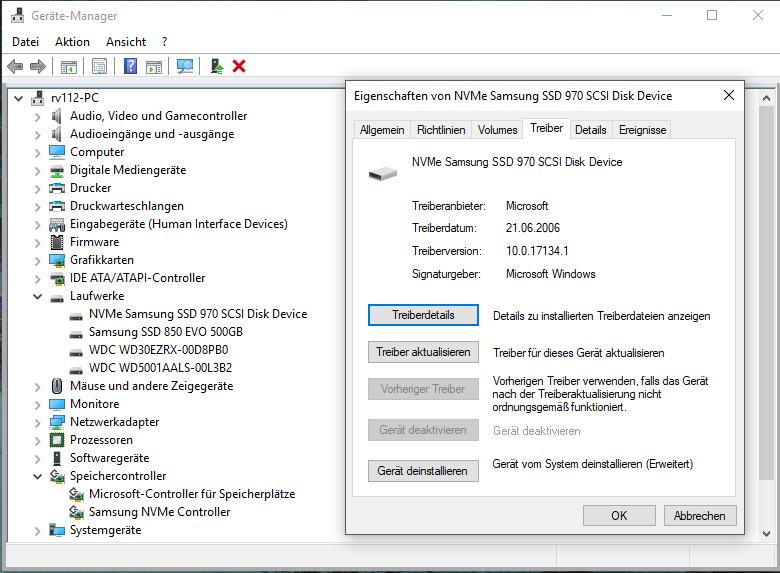
Task: Switch to the Allgemein tab
Action: (x=382, y=130)
